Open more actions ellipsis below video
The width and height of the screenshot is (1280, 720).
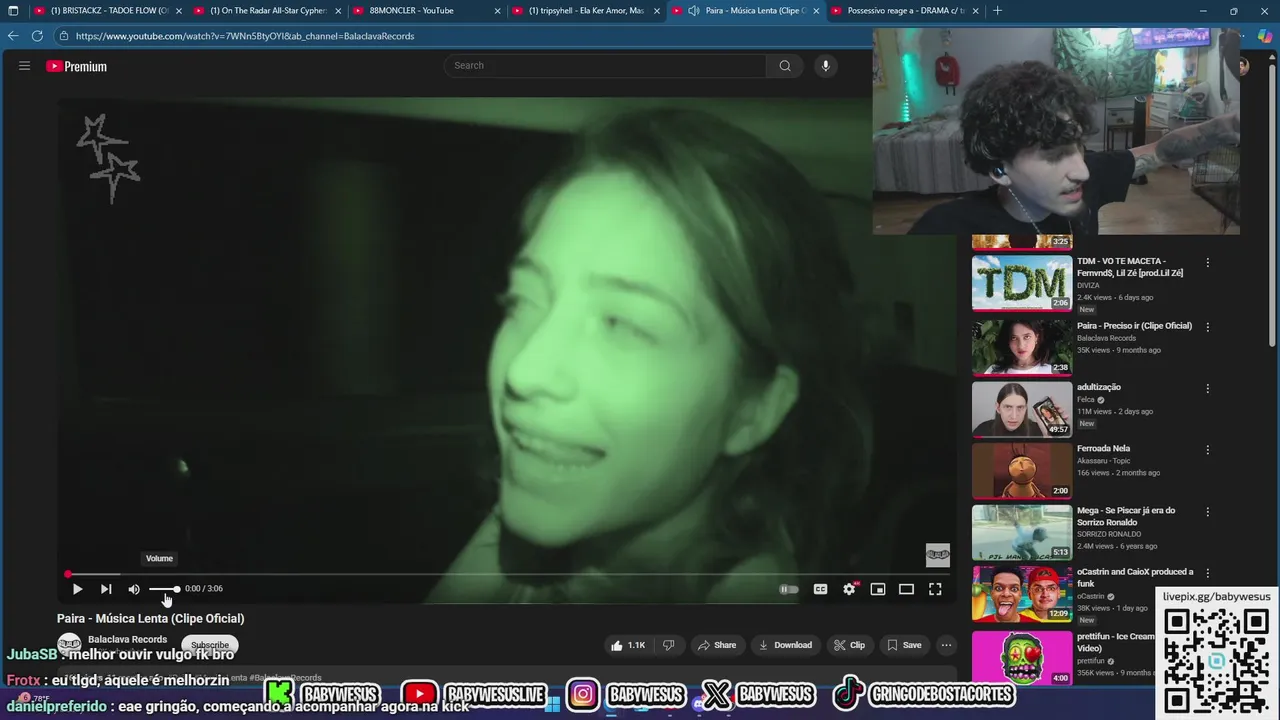[946, 645]
